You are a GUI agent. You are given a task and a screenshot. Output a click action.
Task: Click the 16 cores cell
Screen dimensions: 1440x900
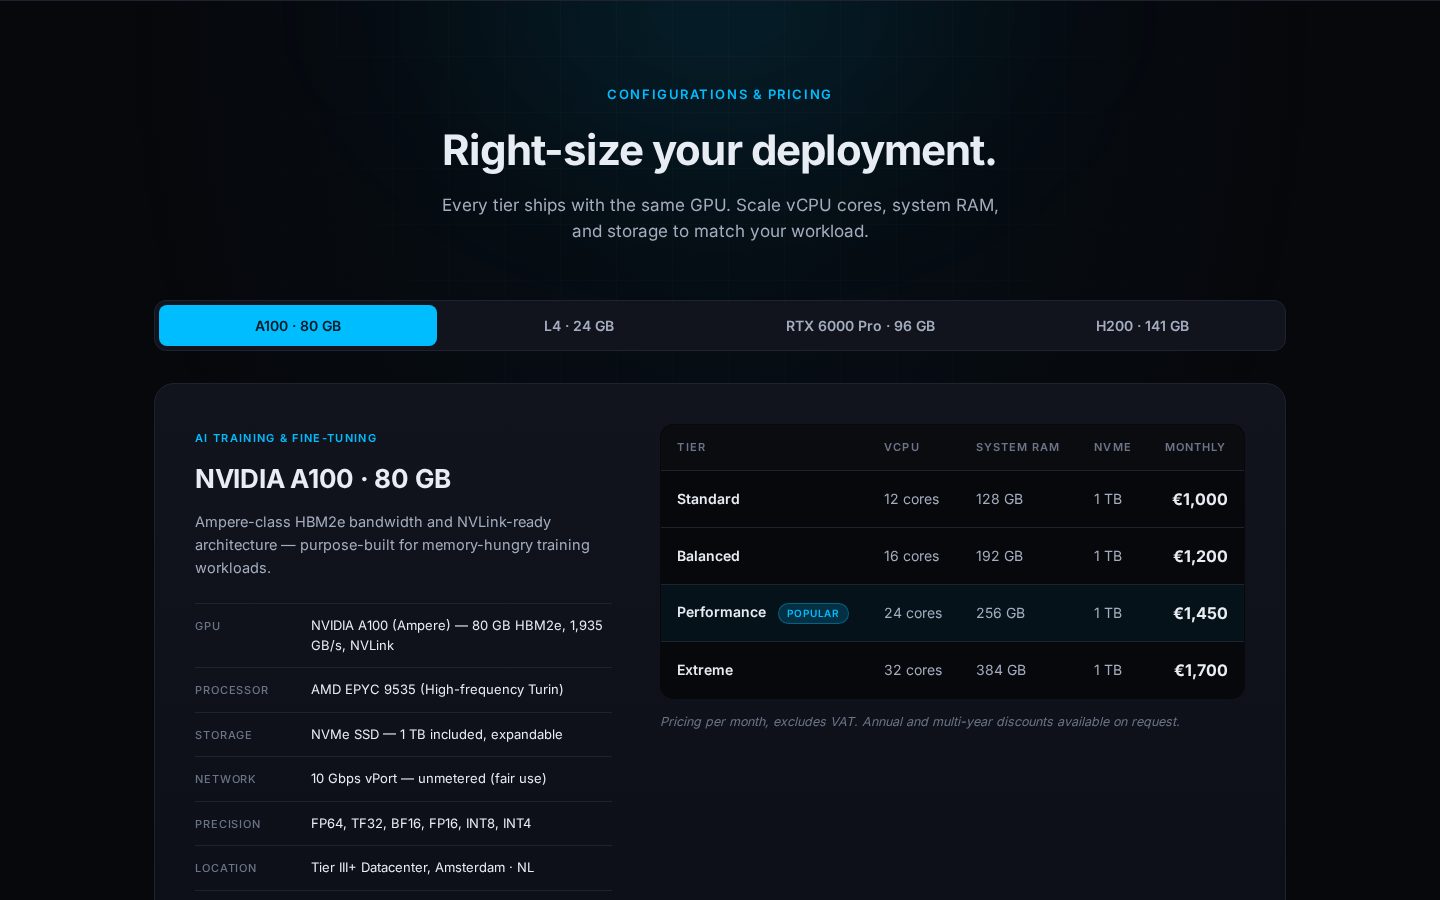click(x=911, y=556)
